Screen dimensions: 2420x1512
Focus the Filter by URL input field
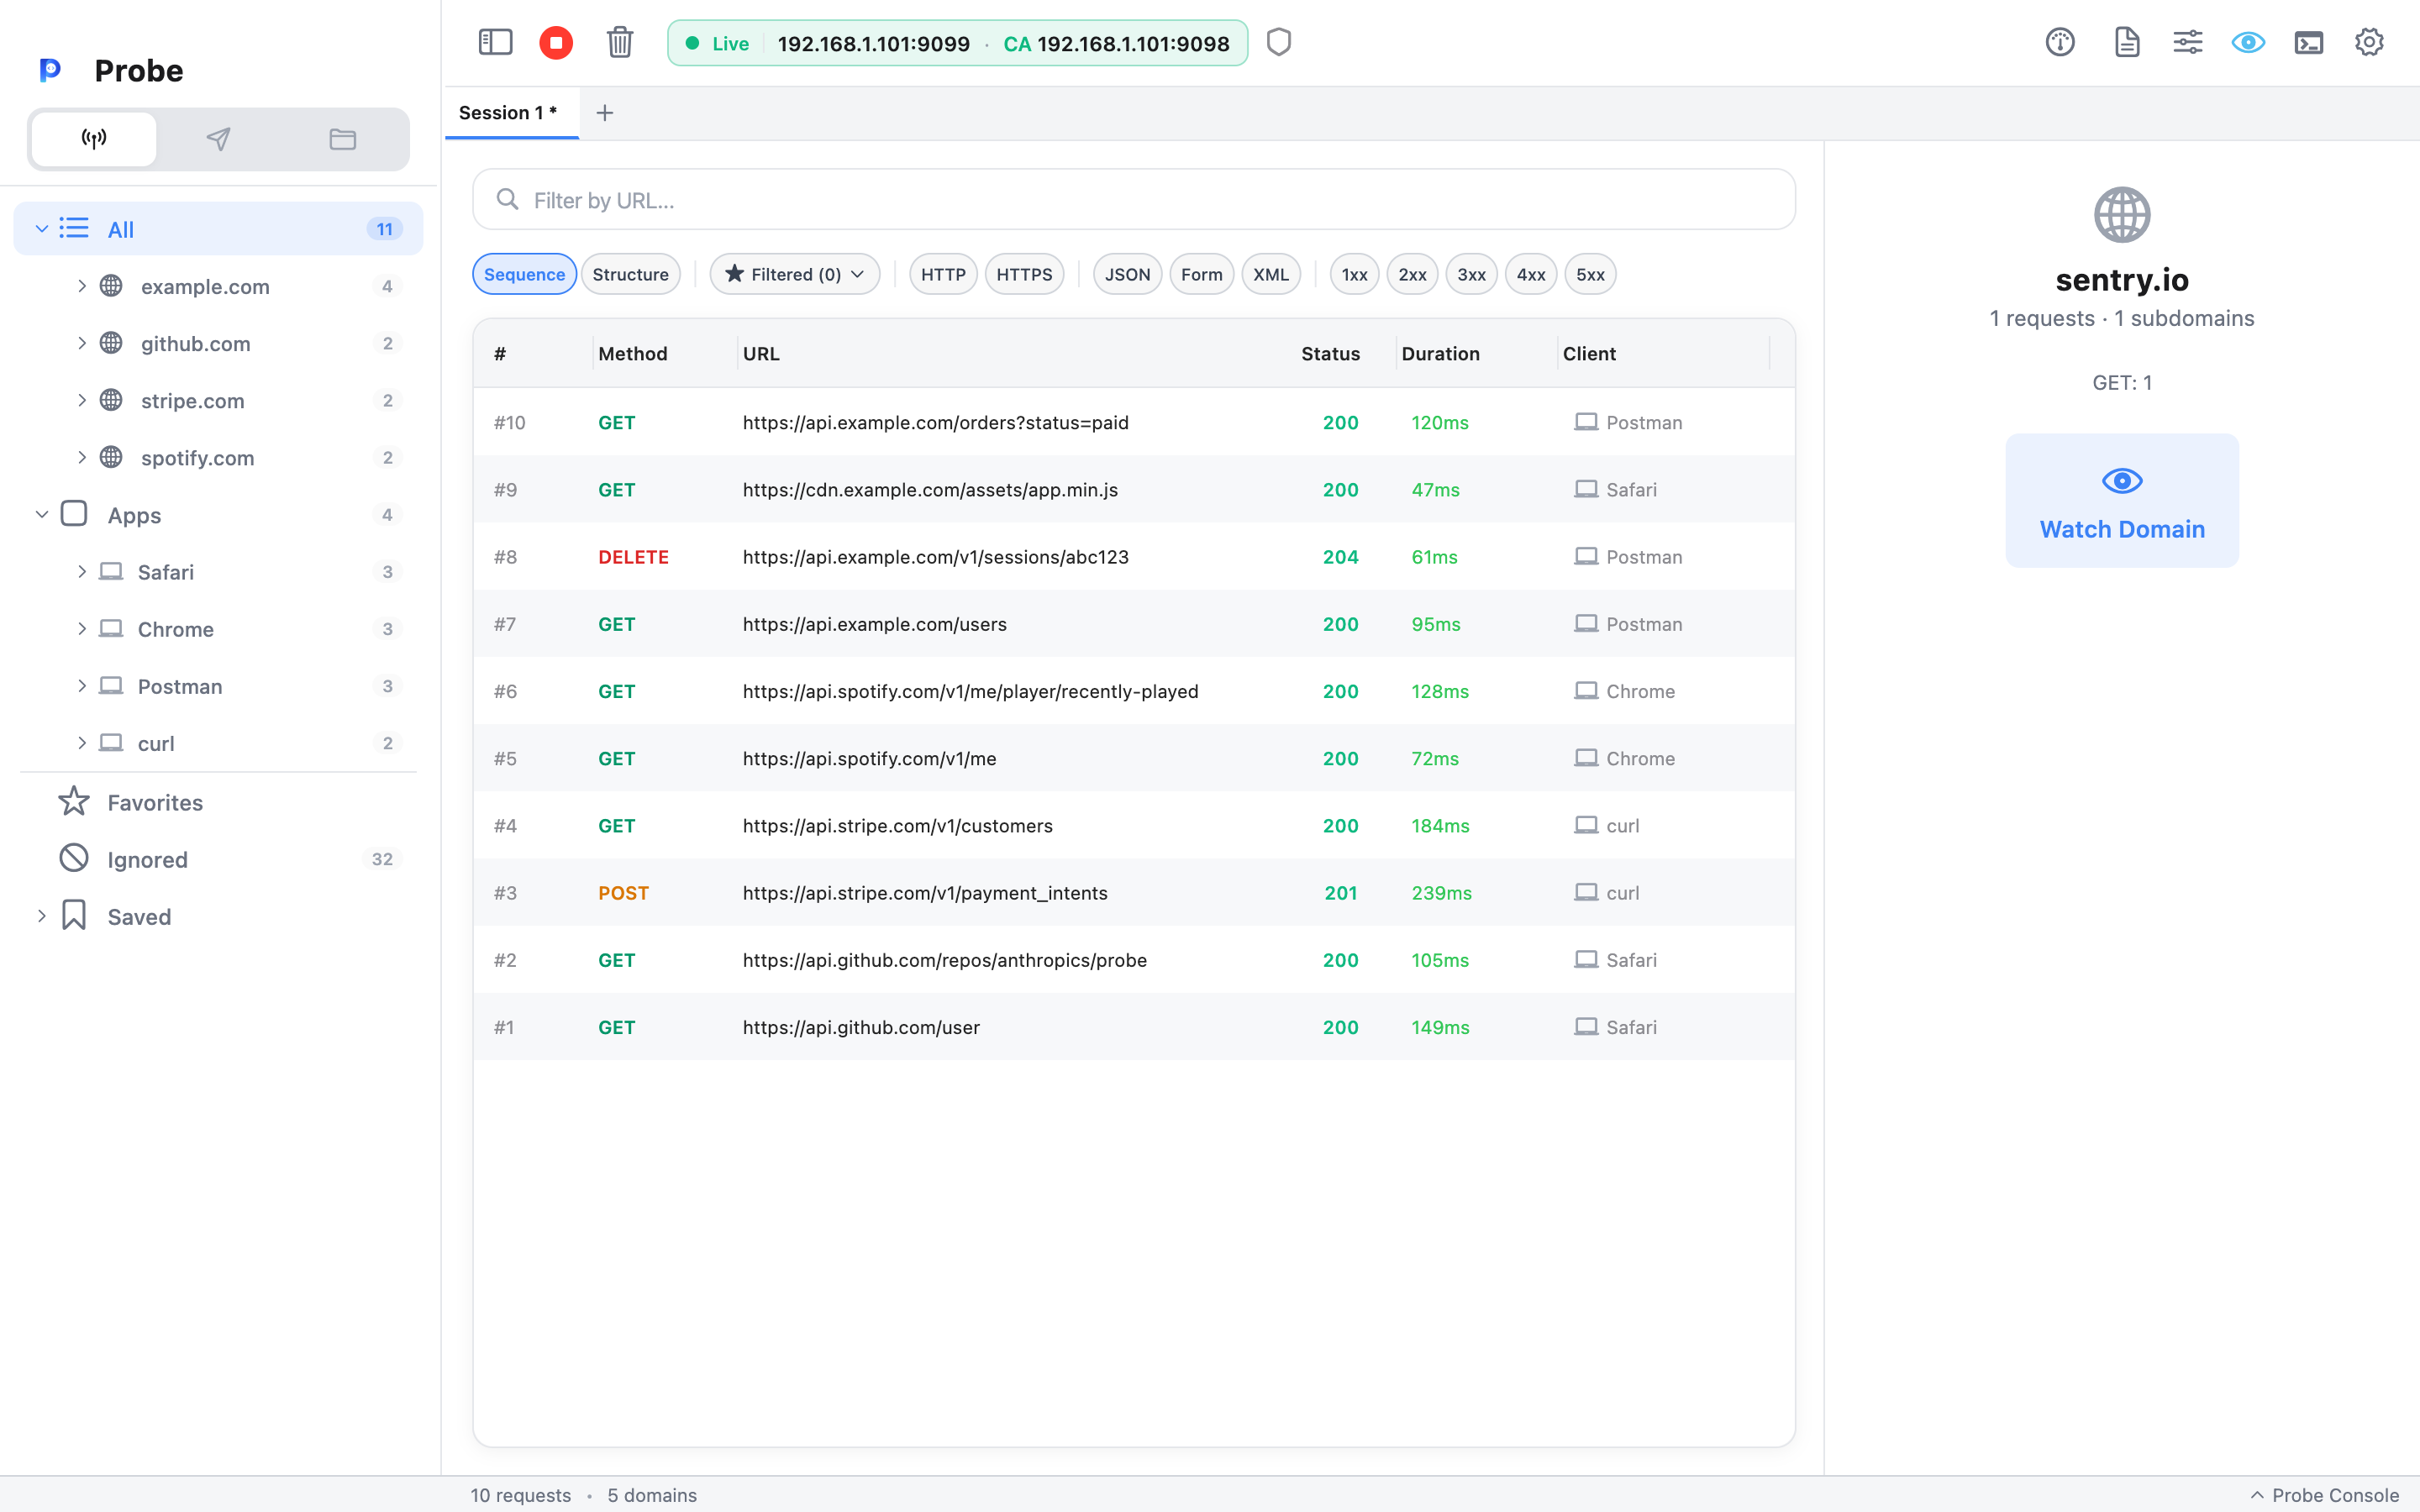[x=1134, y=200]
